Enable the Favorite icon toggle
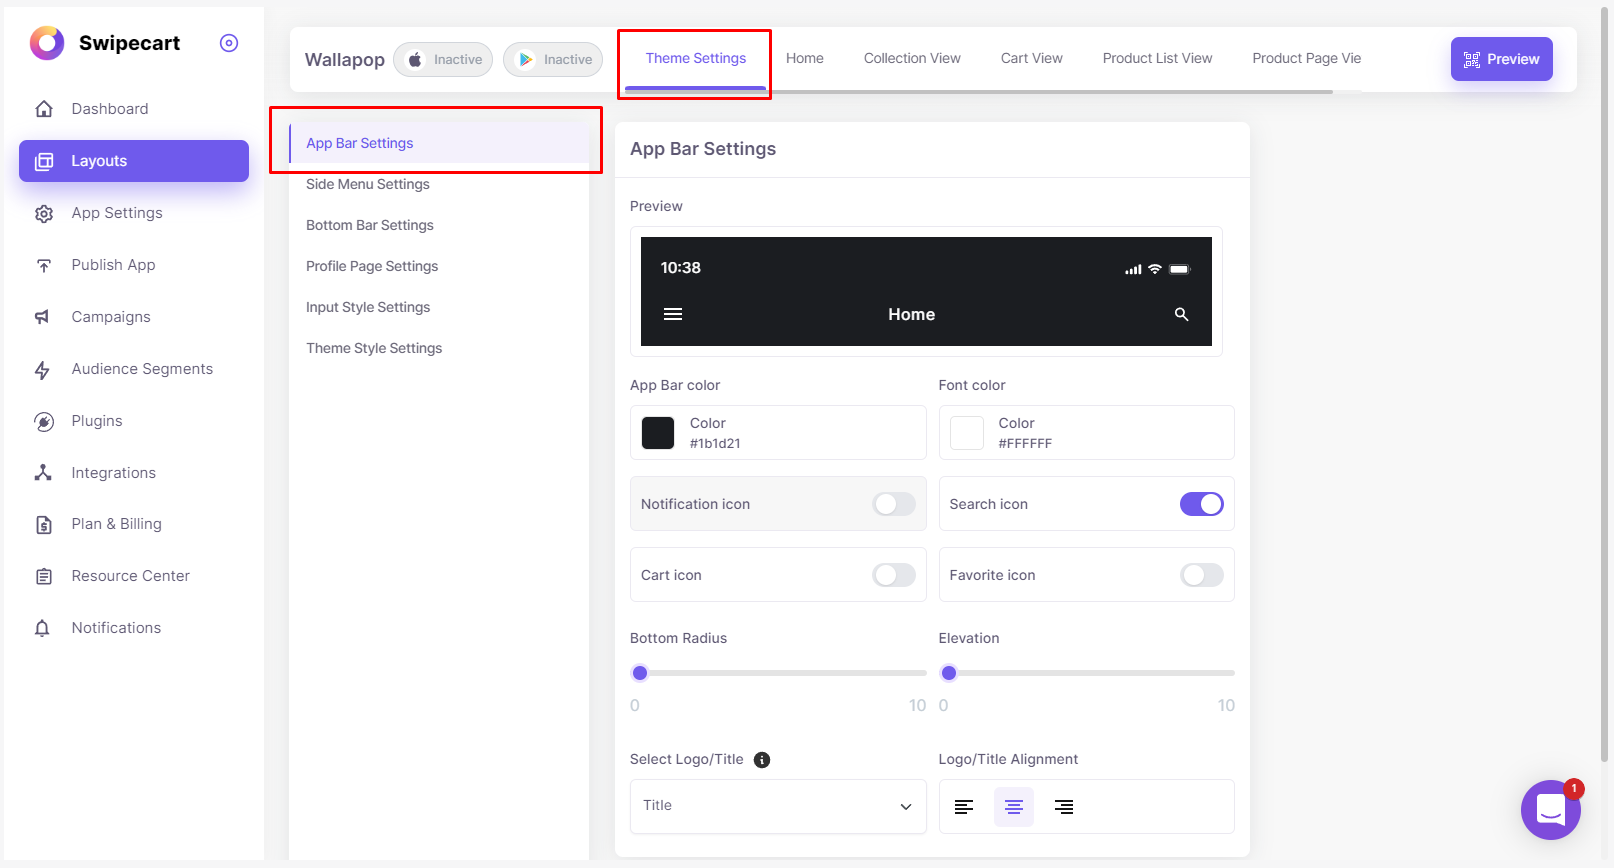The width and height of the screenshot is (1614, 868). [x=1201, y=575]
